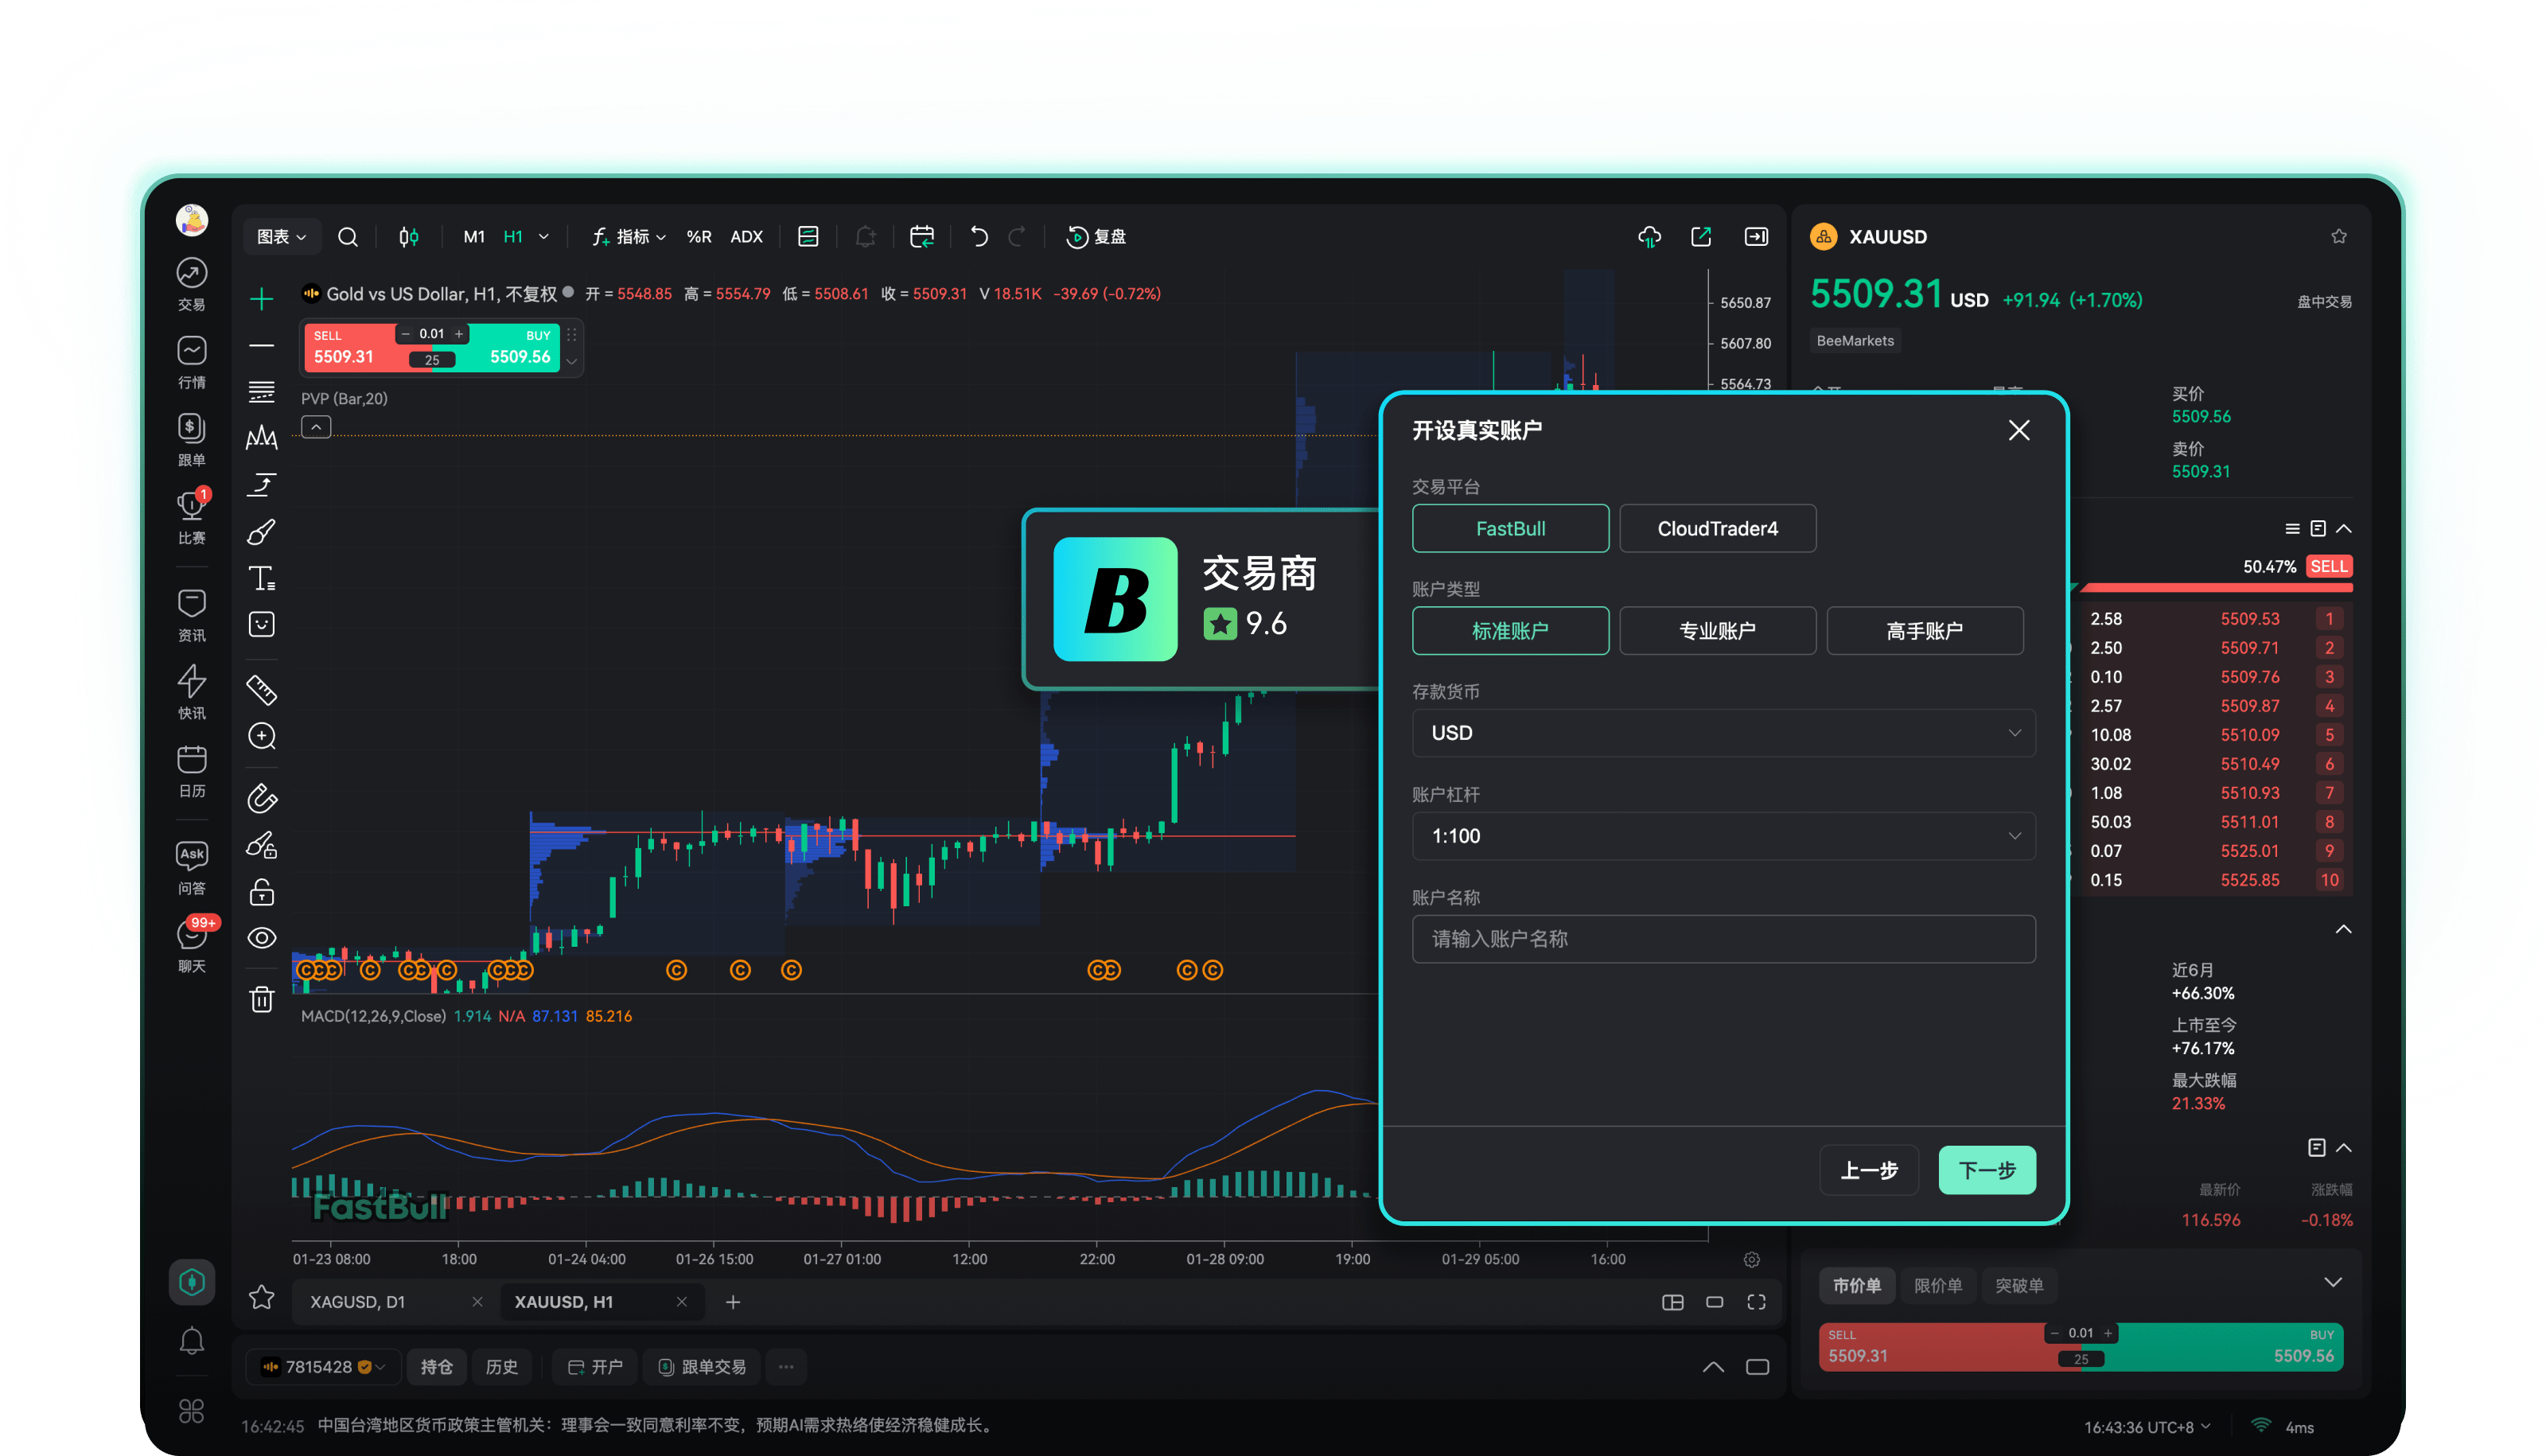Choose 专业账户 account type

(x=1717, y=631)
